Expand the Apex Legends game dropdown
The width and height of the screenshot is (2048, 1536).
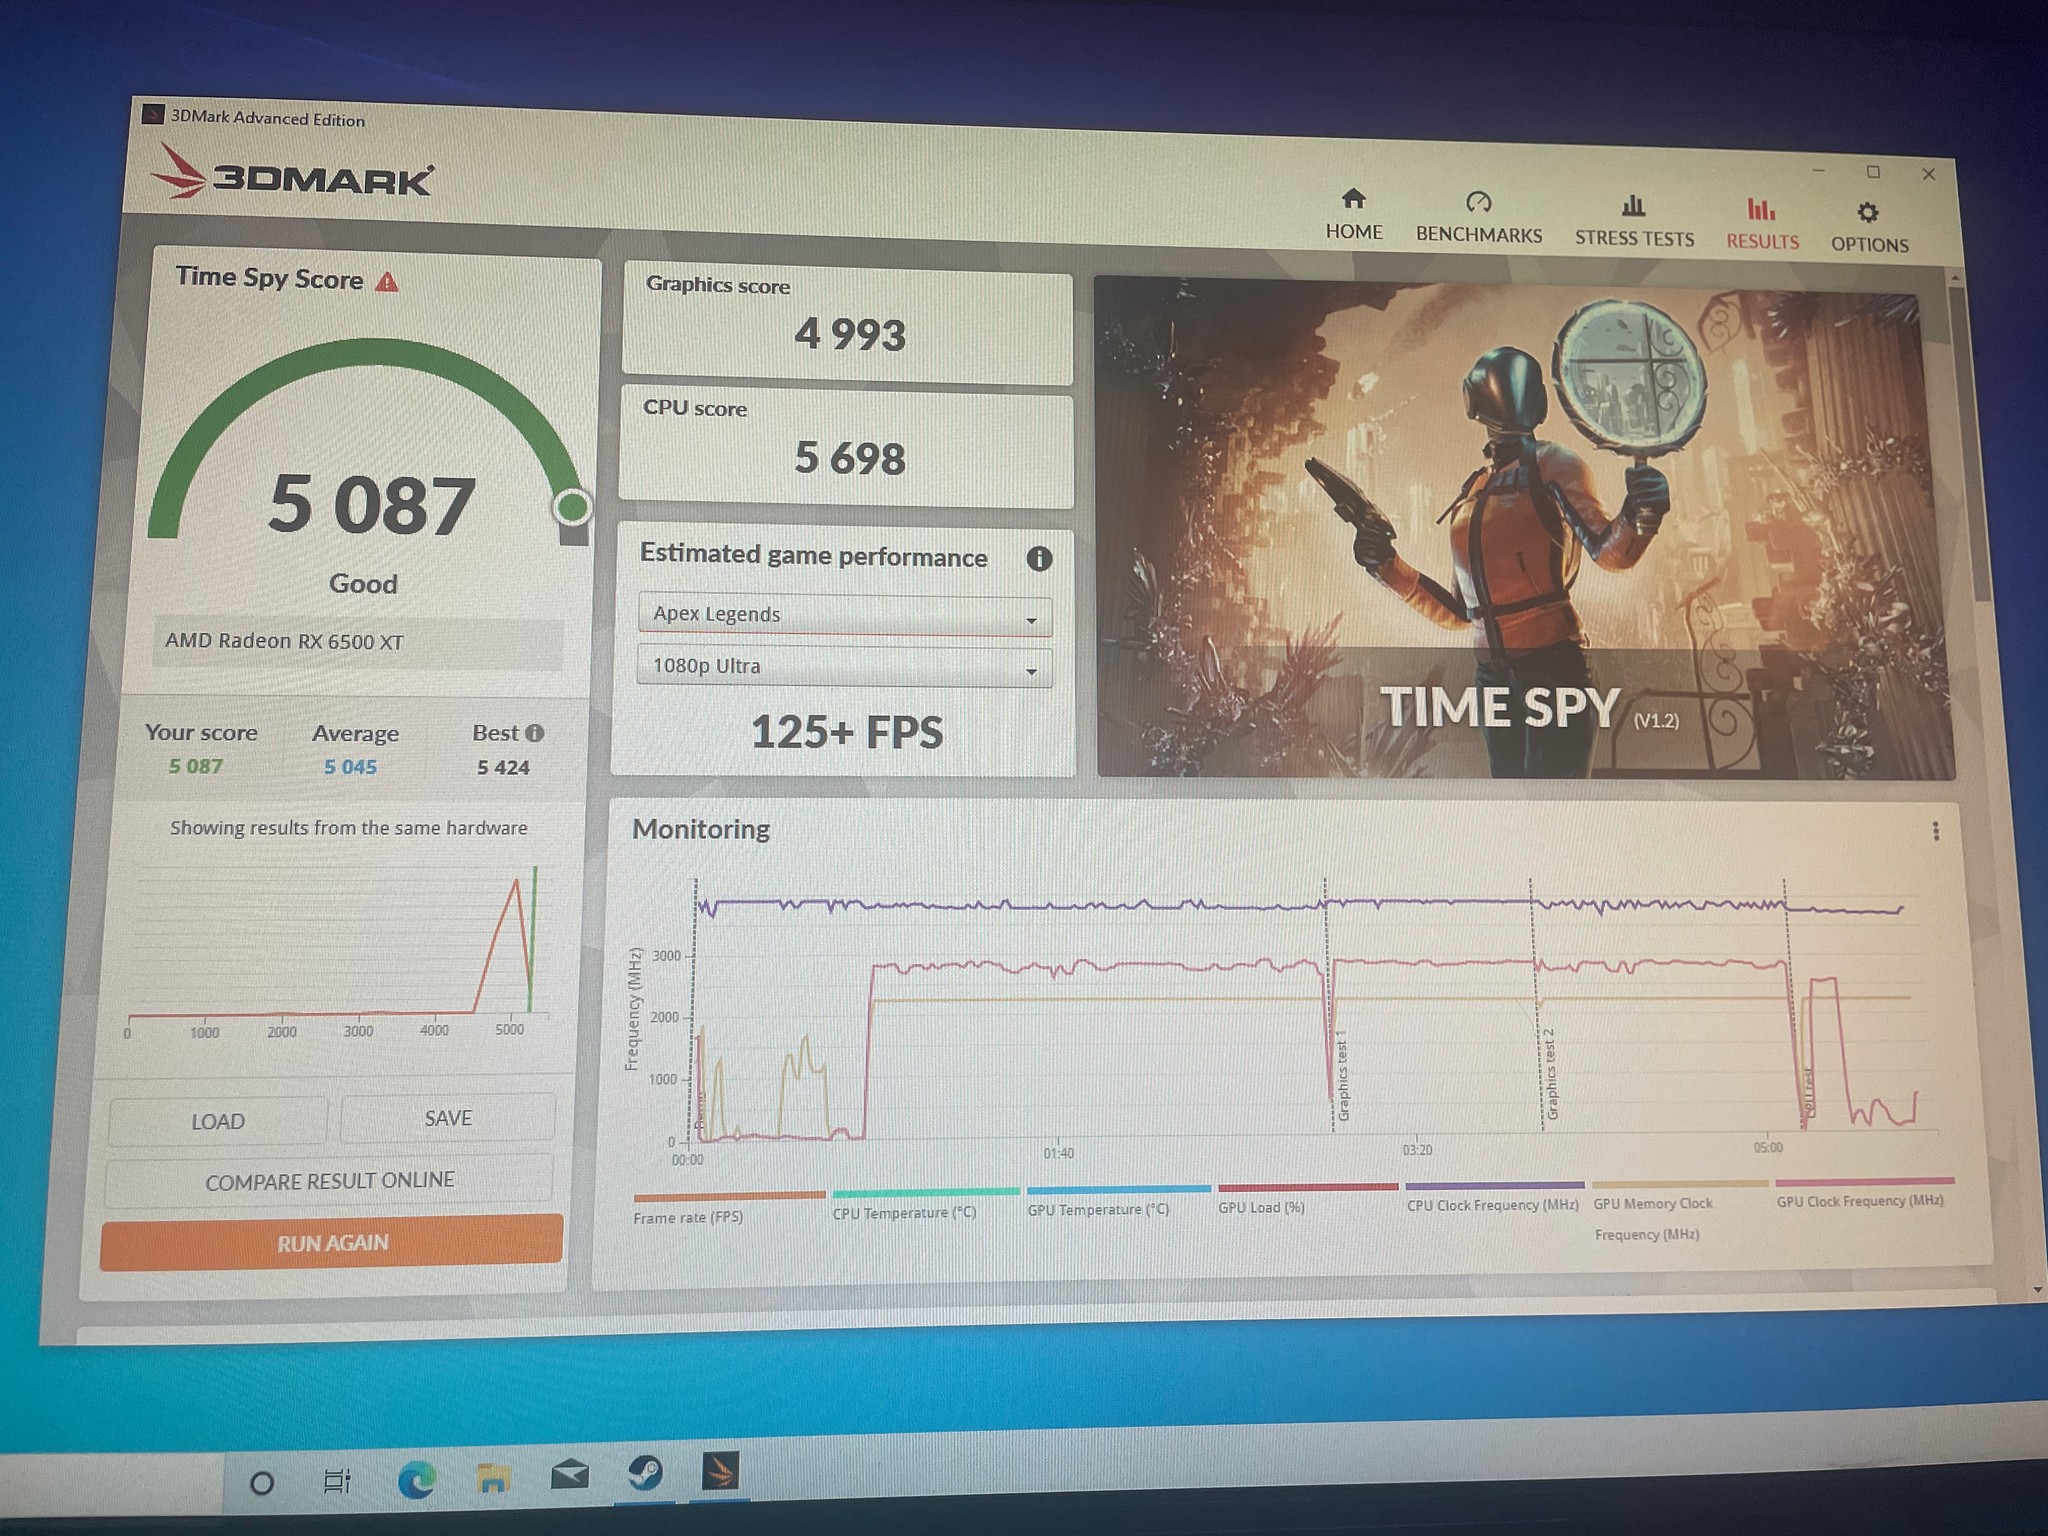tap(845, 615)
